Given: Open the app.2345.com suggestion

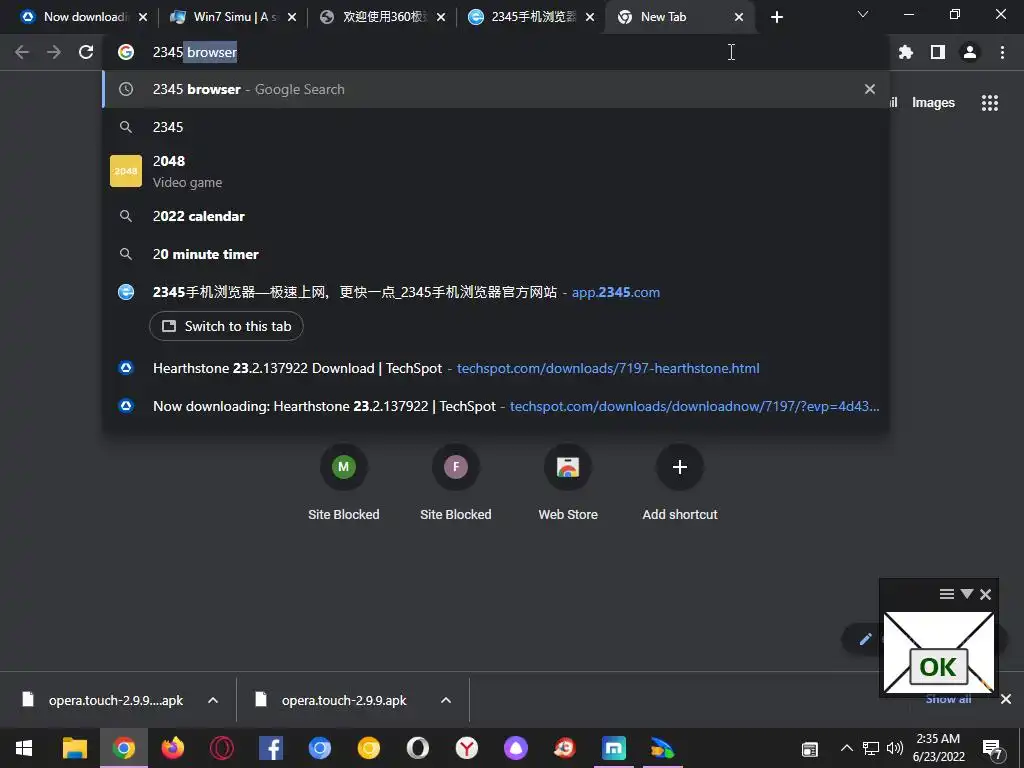Looking at the screenshot, I should coord(495,292).
